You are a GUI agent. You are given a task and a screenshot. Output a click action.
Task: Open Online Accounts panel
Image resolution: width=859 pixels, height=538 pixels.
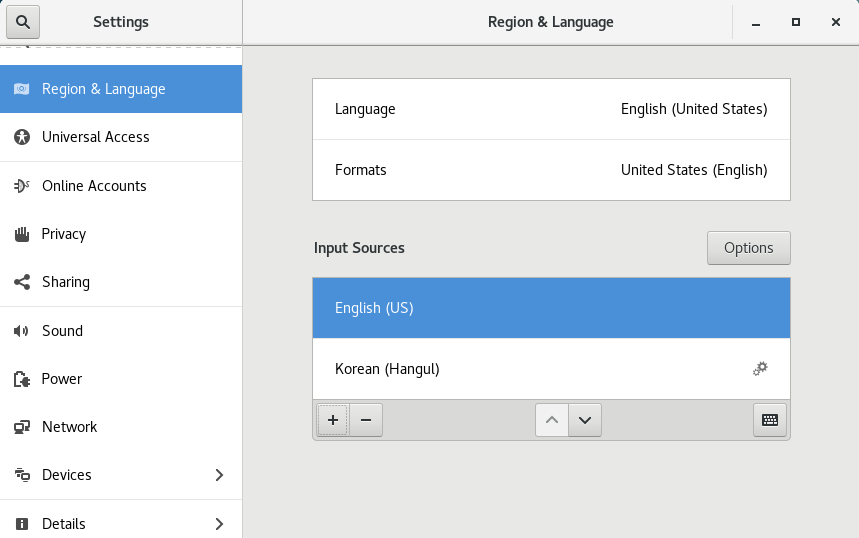pos(121,186)
